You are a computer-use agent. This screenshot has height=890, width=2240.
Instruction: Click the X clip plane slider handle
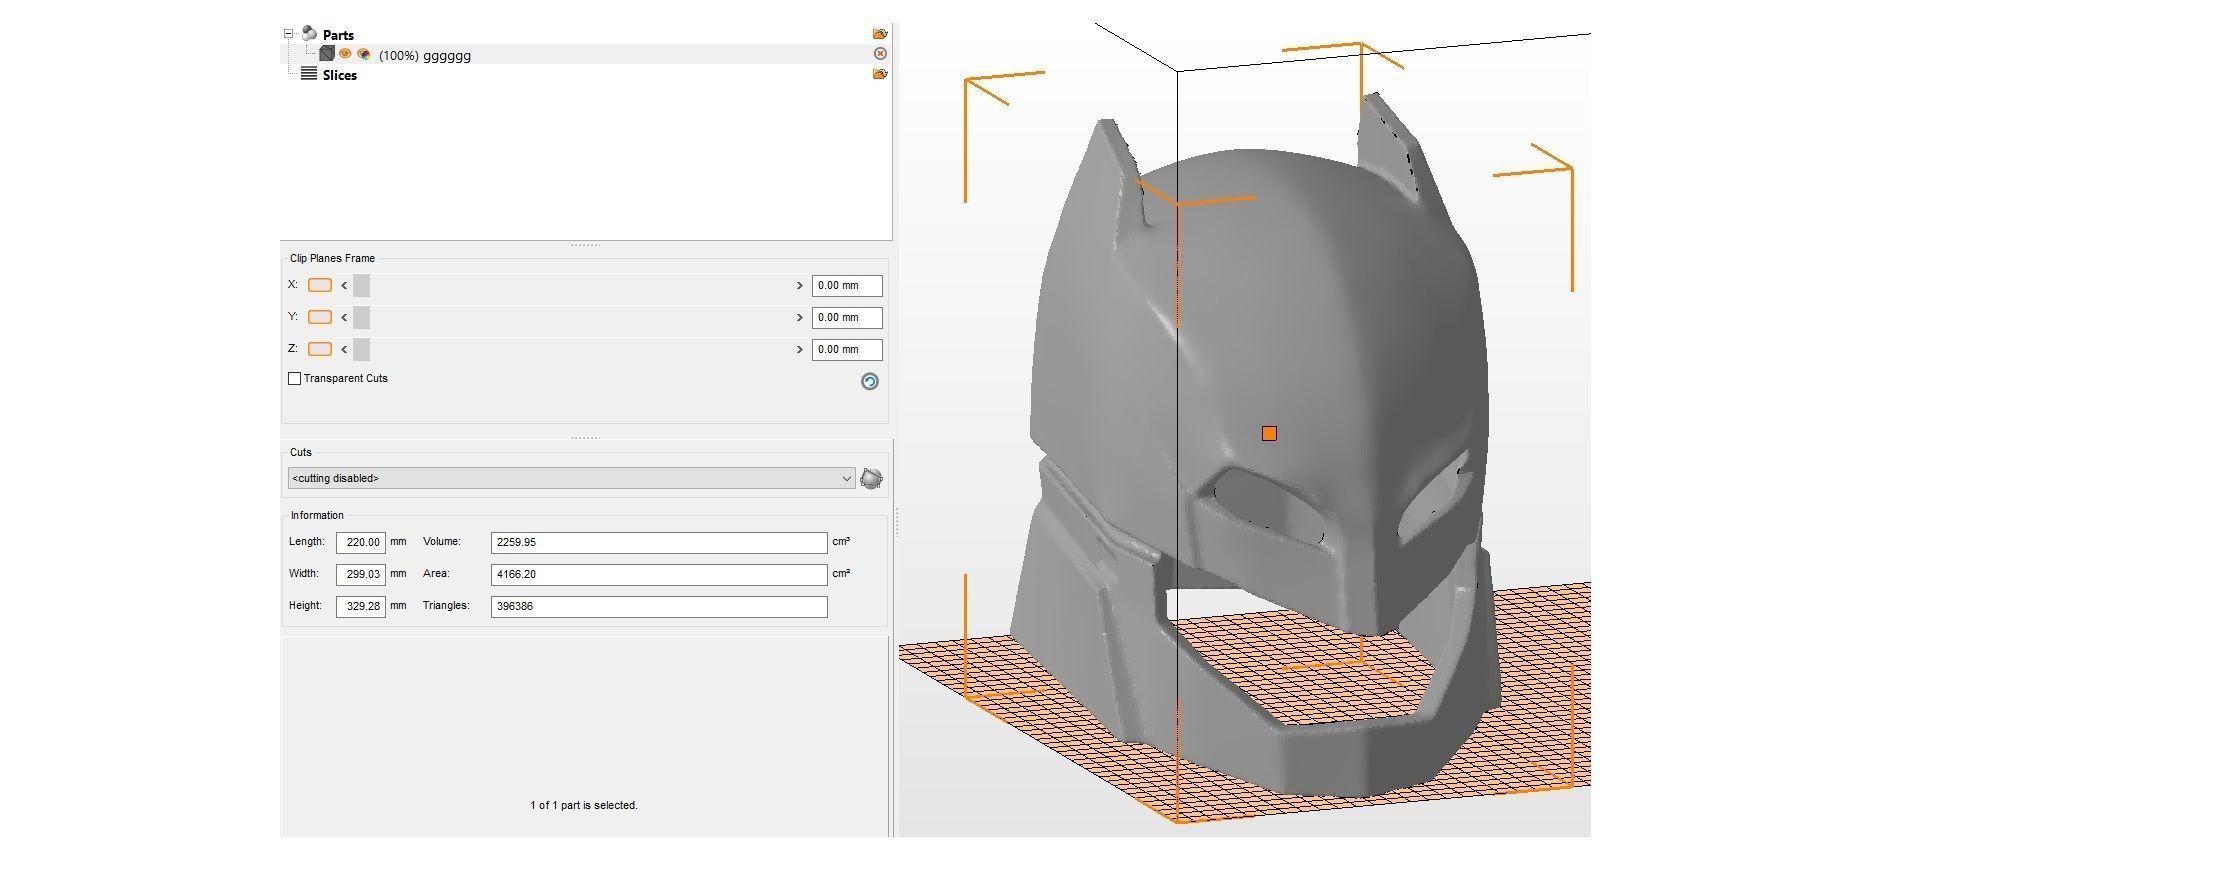pos(361,286)
